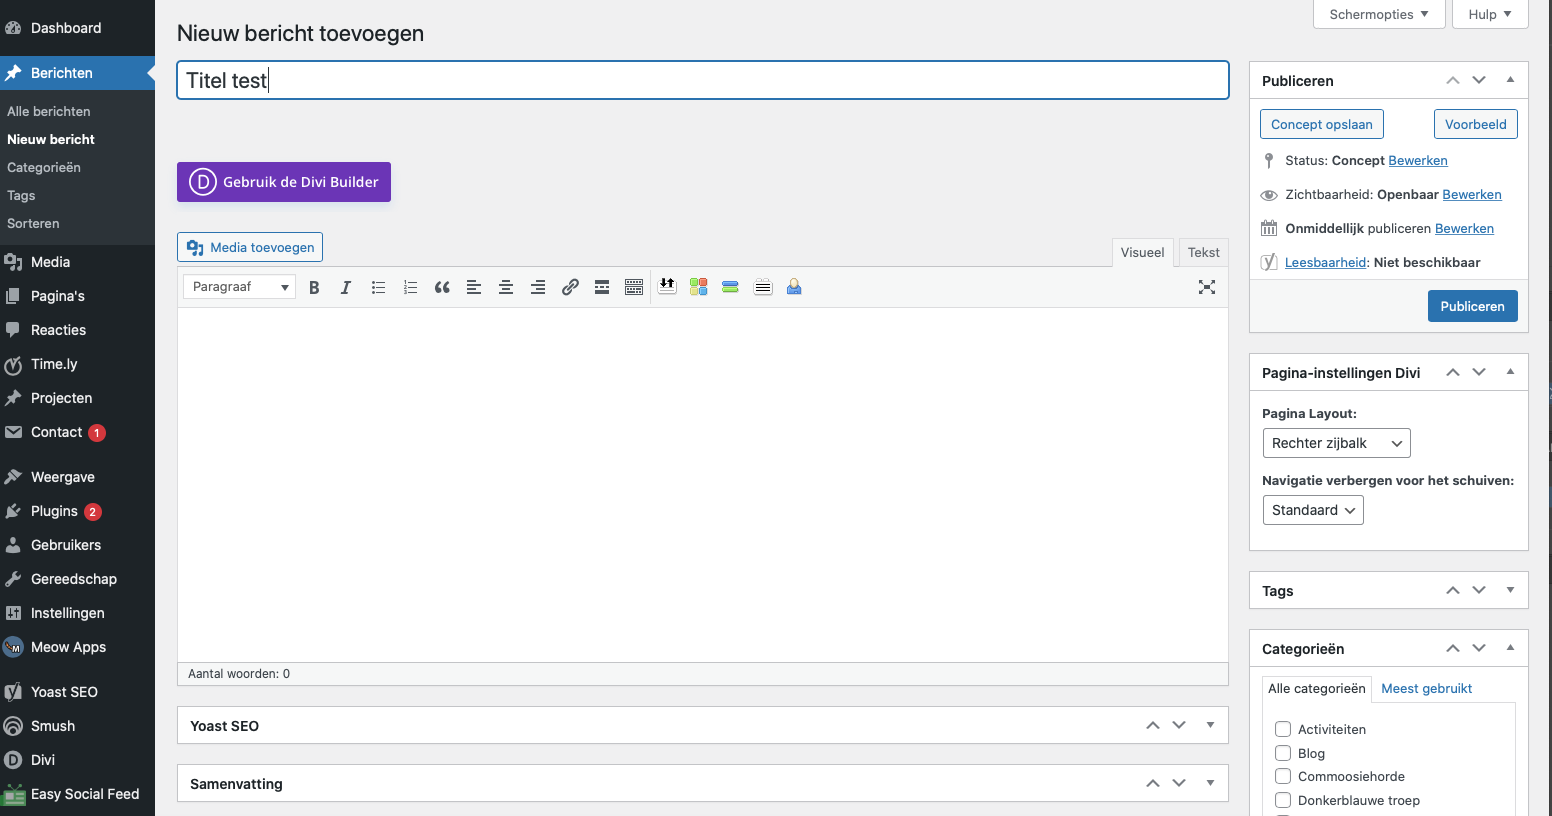Click the Publiceren button

point(1472,306)
